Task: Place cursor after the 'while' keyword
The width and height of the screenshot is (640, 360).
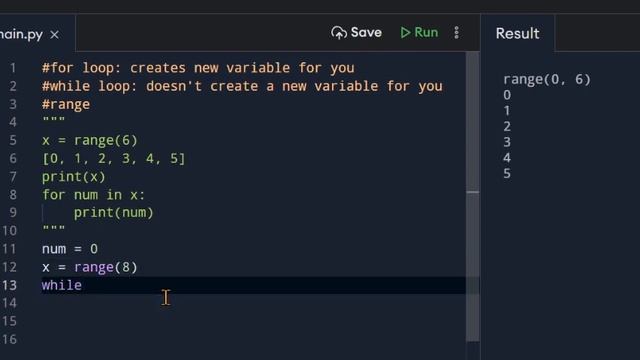Action: pos(82,285)
